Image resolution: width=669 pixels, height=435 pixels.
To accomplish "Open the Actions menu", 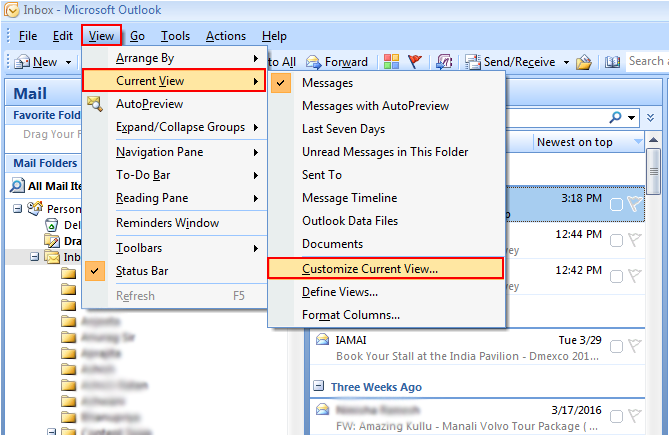I will tap(226, 36).
